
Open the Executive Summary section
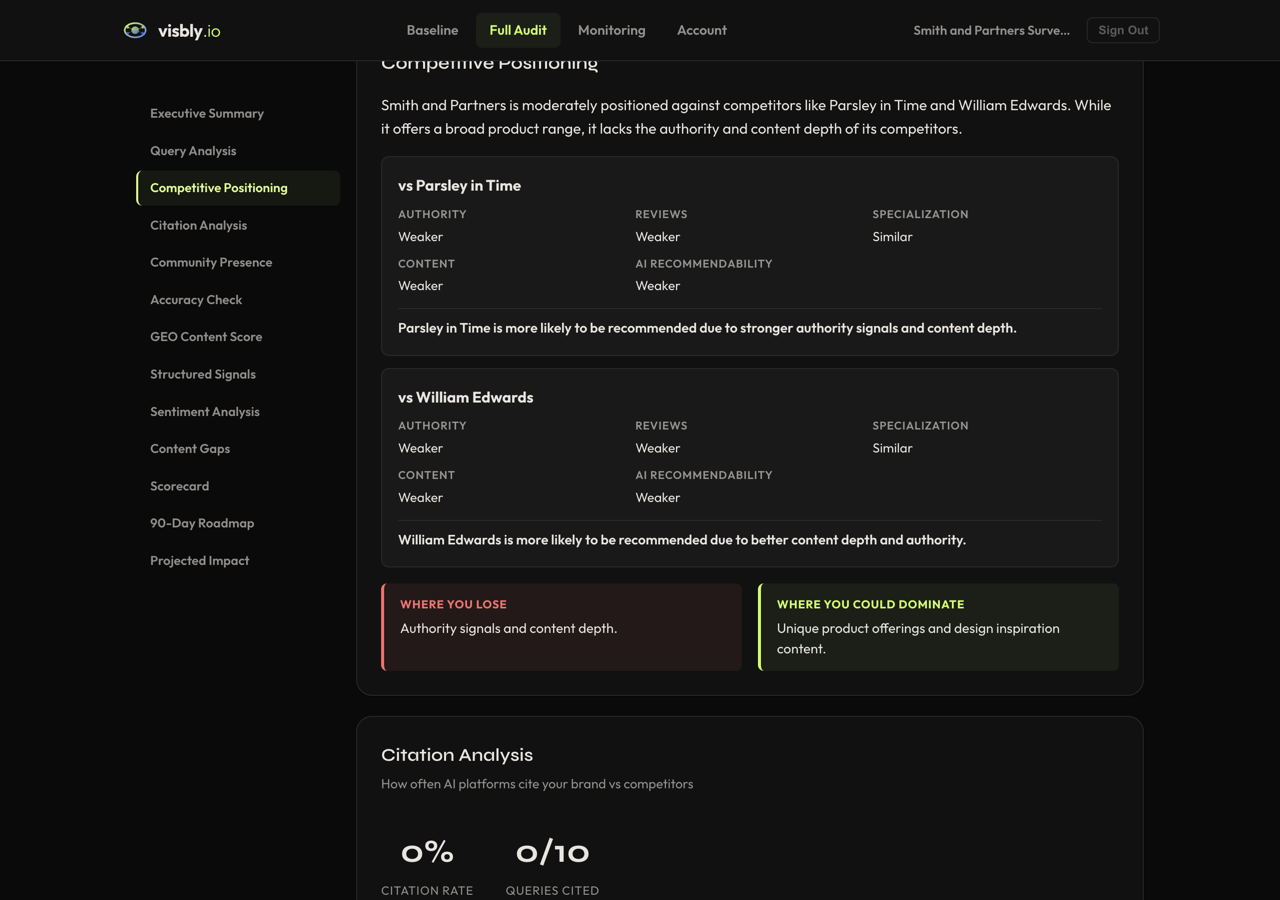point(207,113)
